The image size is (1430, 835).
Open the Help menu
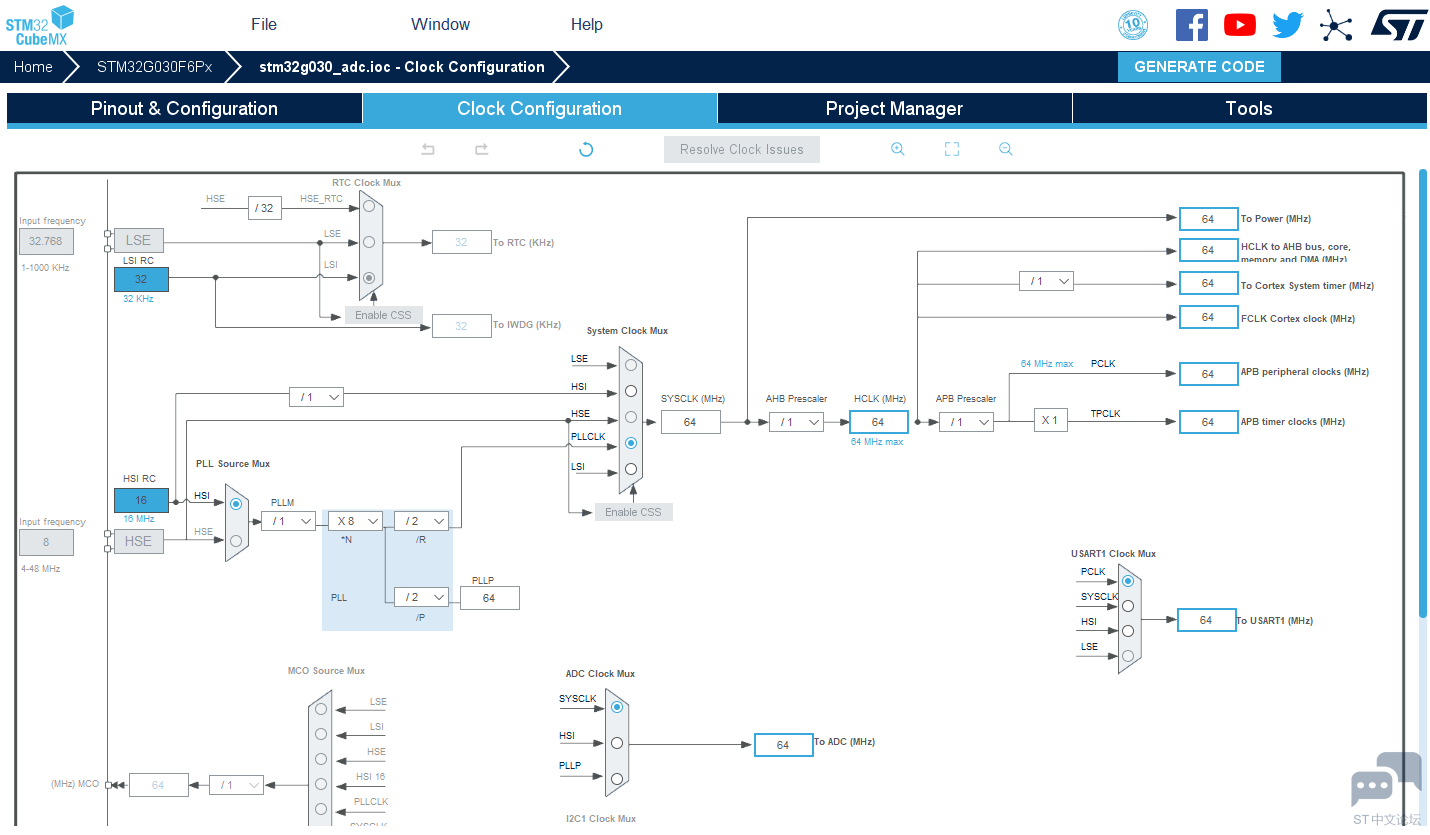(587, 25)
